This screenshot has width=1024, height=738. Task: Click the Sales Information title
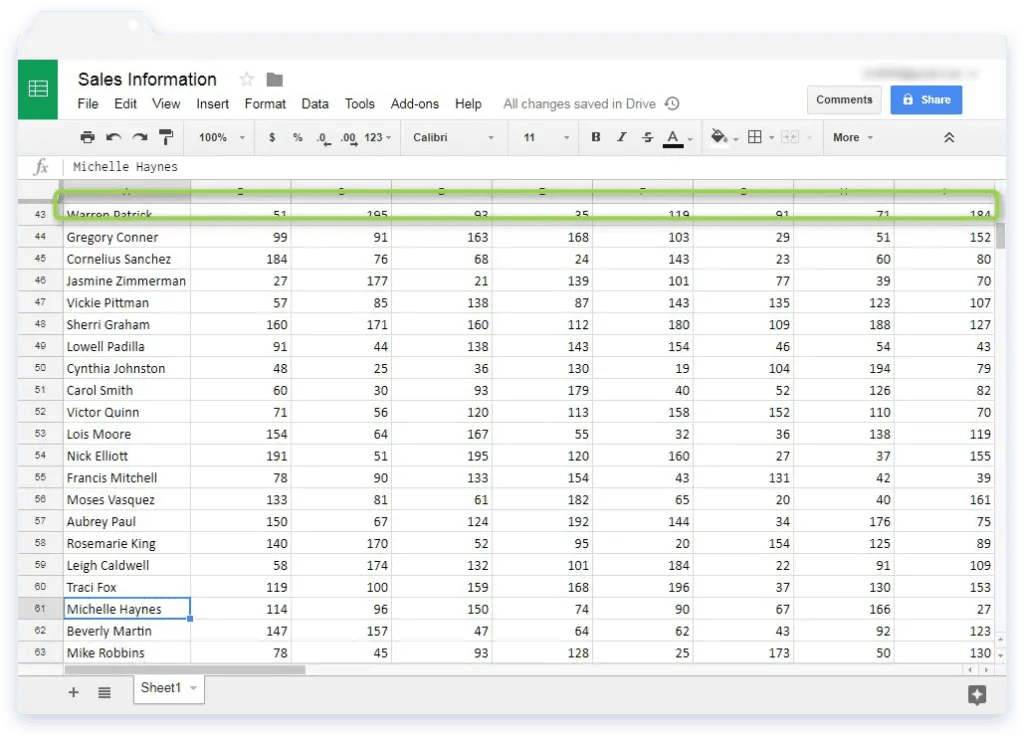pos(147,80)
